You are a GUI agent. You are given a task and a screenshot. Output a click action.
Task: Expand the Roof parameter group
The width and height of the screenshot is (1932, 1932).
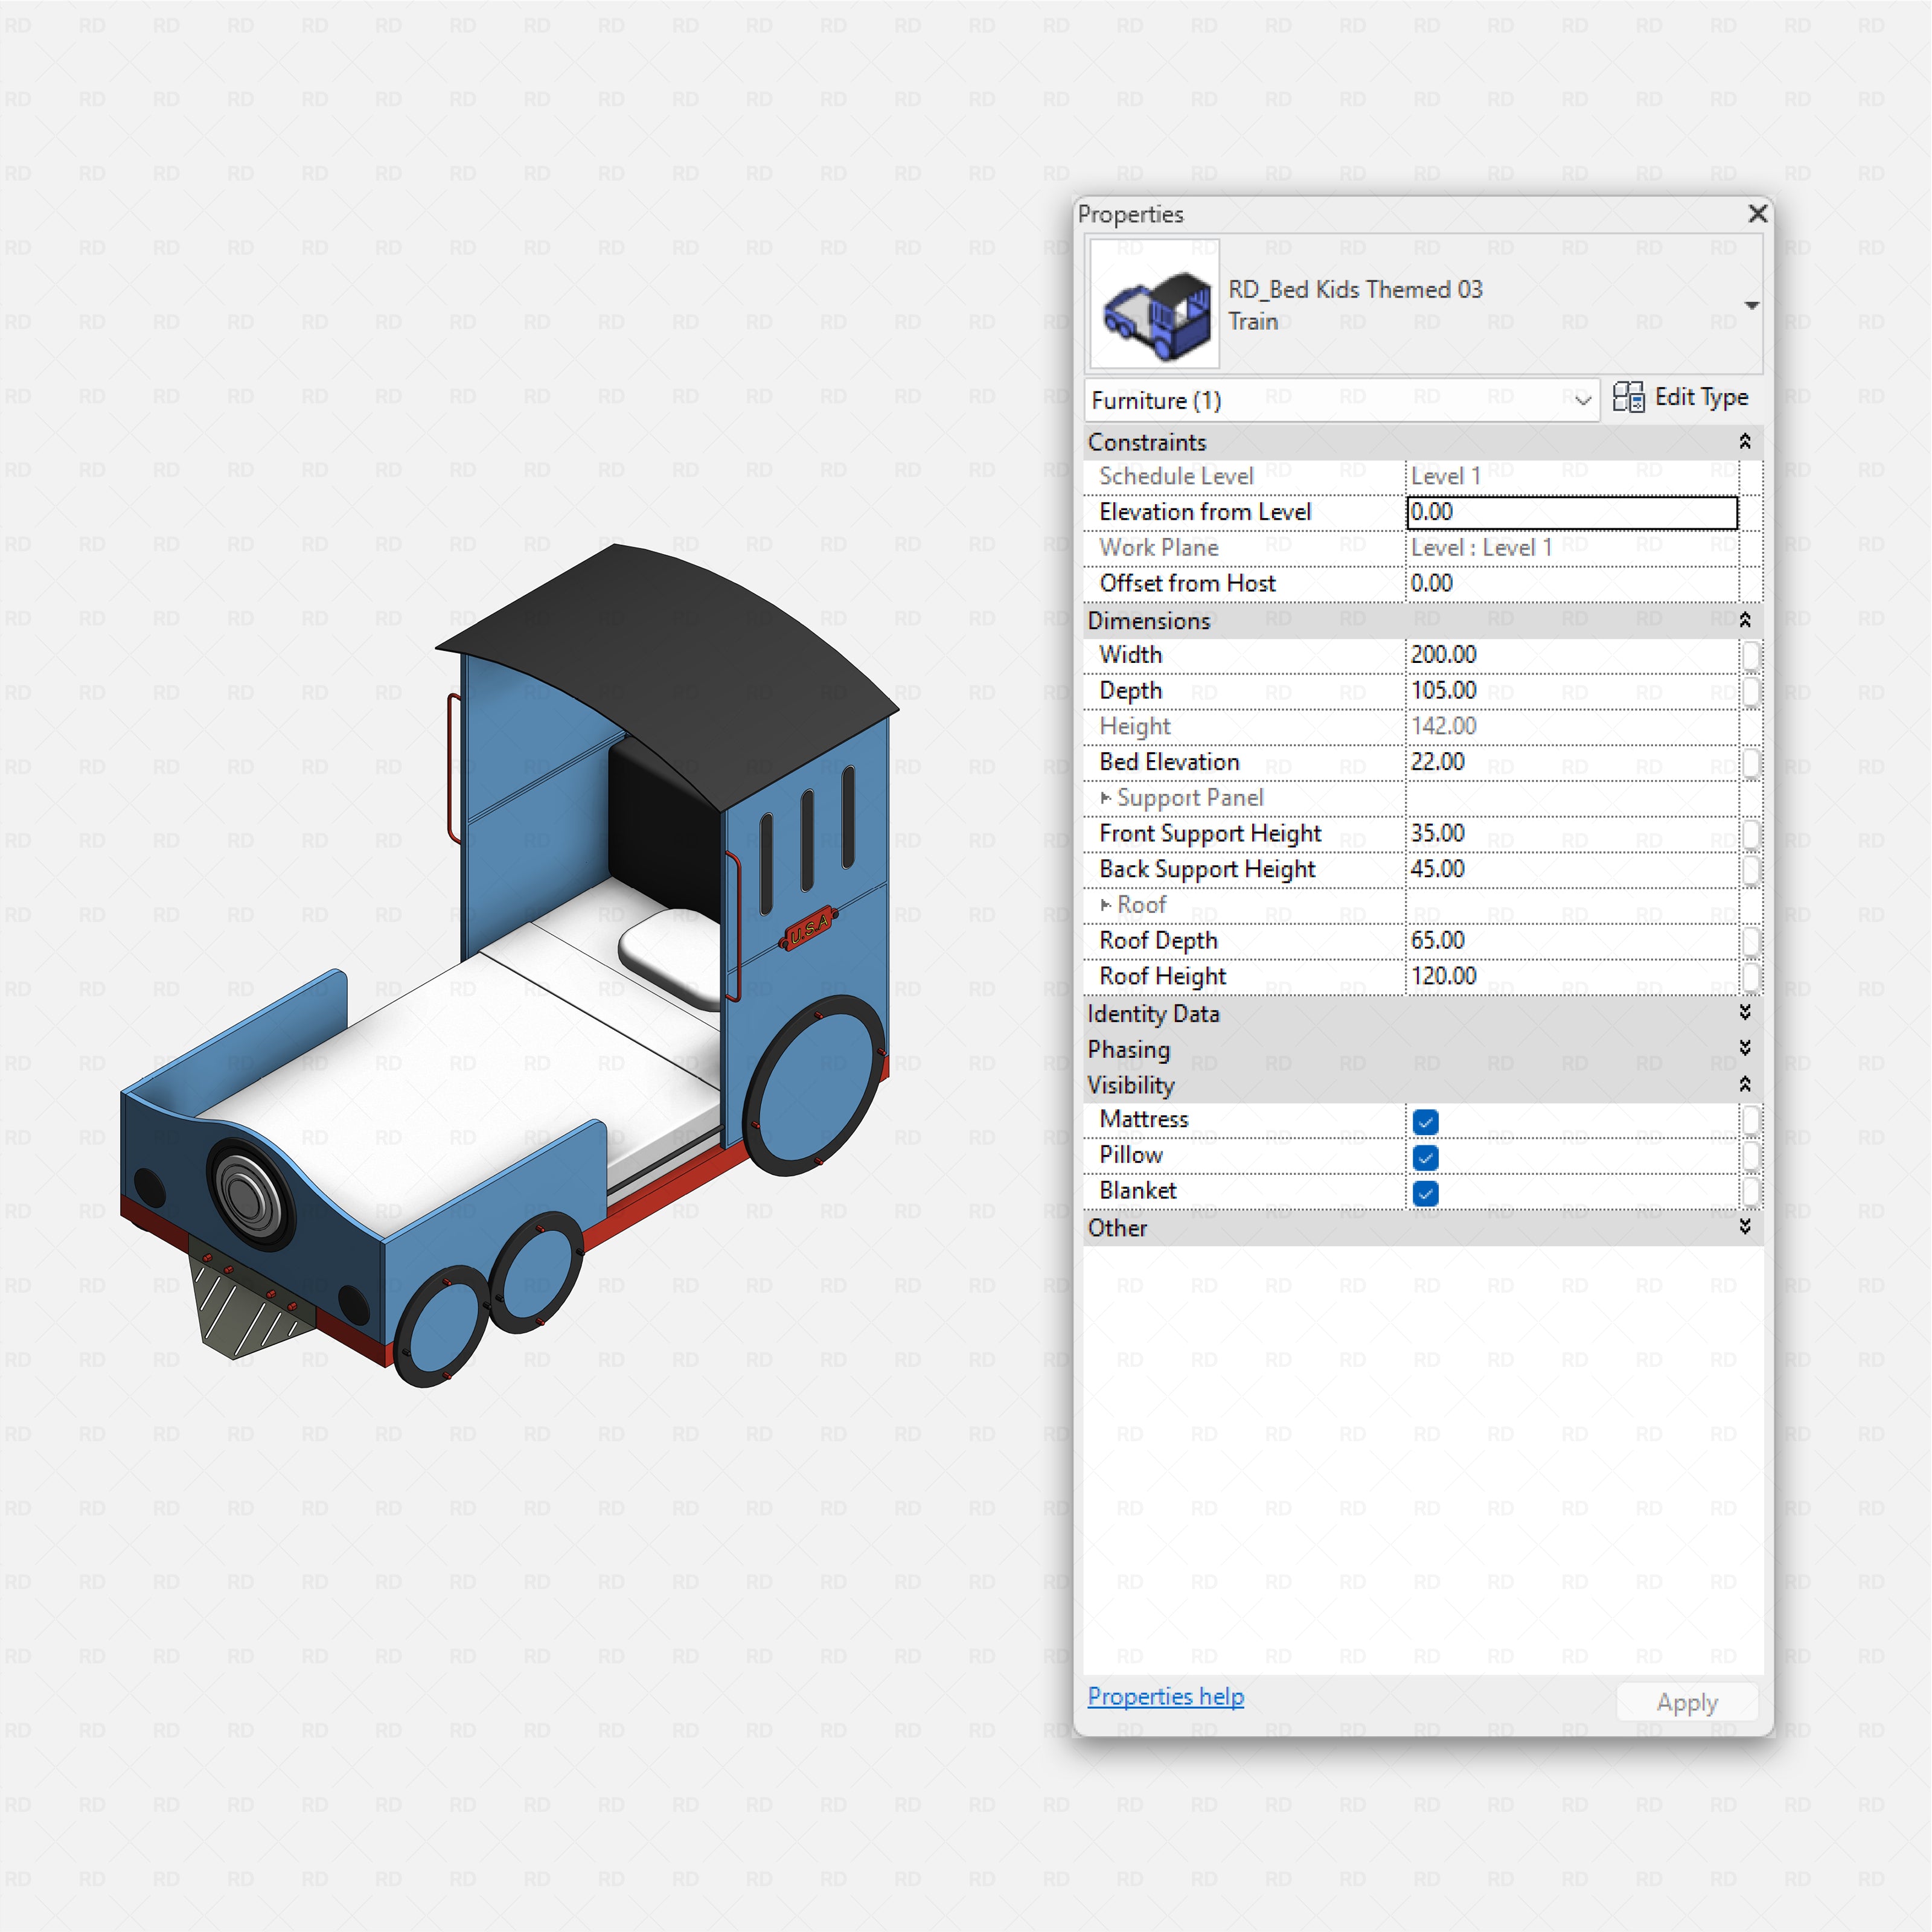pos(1106,904)
